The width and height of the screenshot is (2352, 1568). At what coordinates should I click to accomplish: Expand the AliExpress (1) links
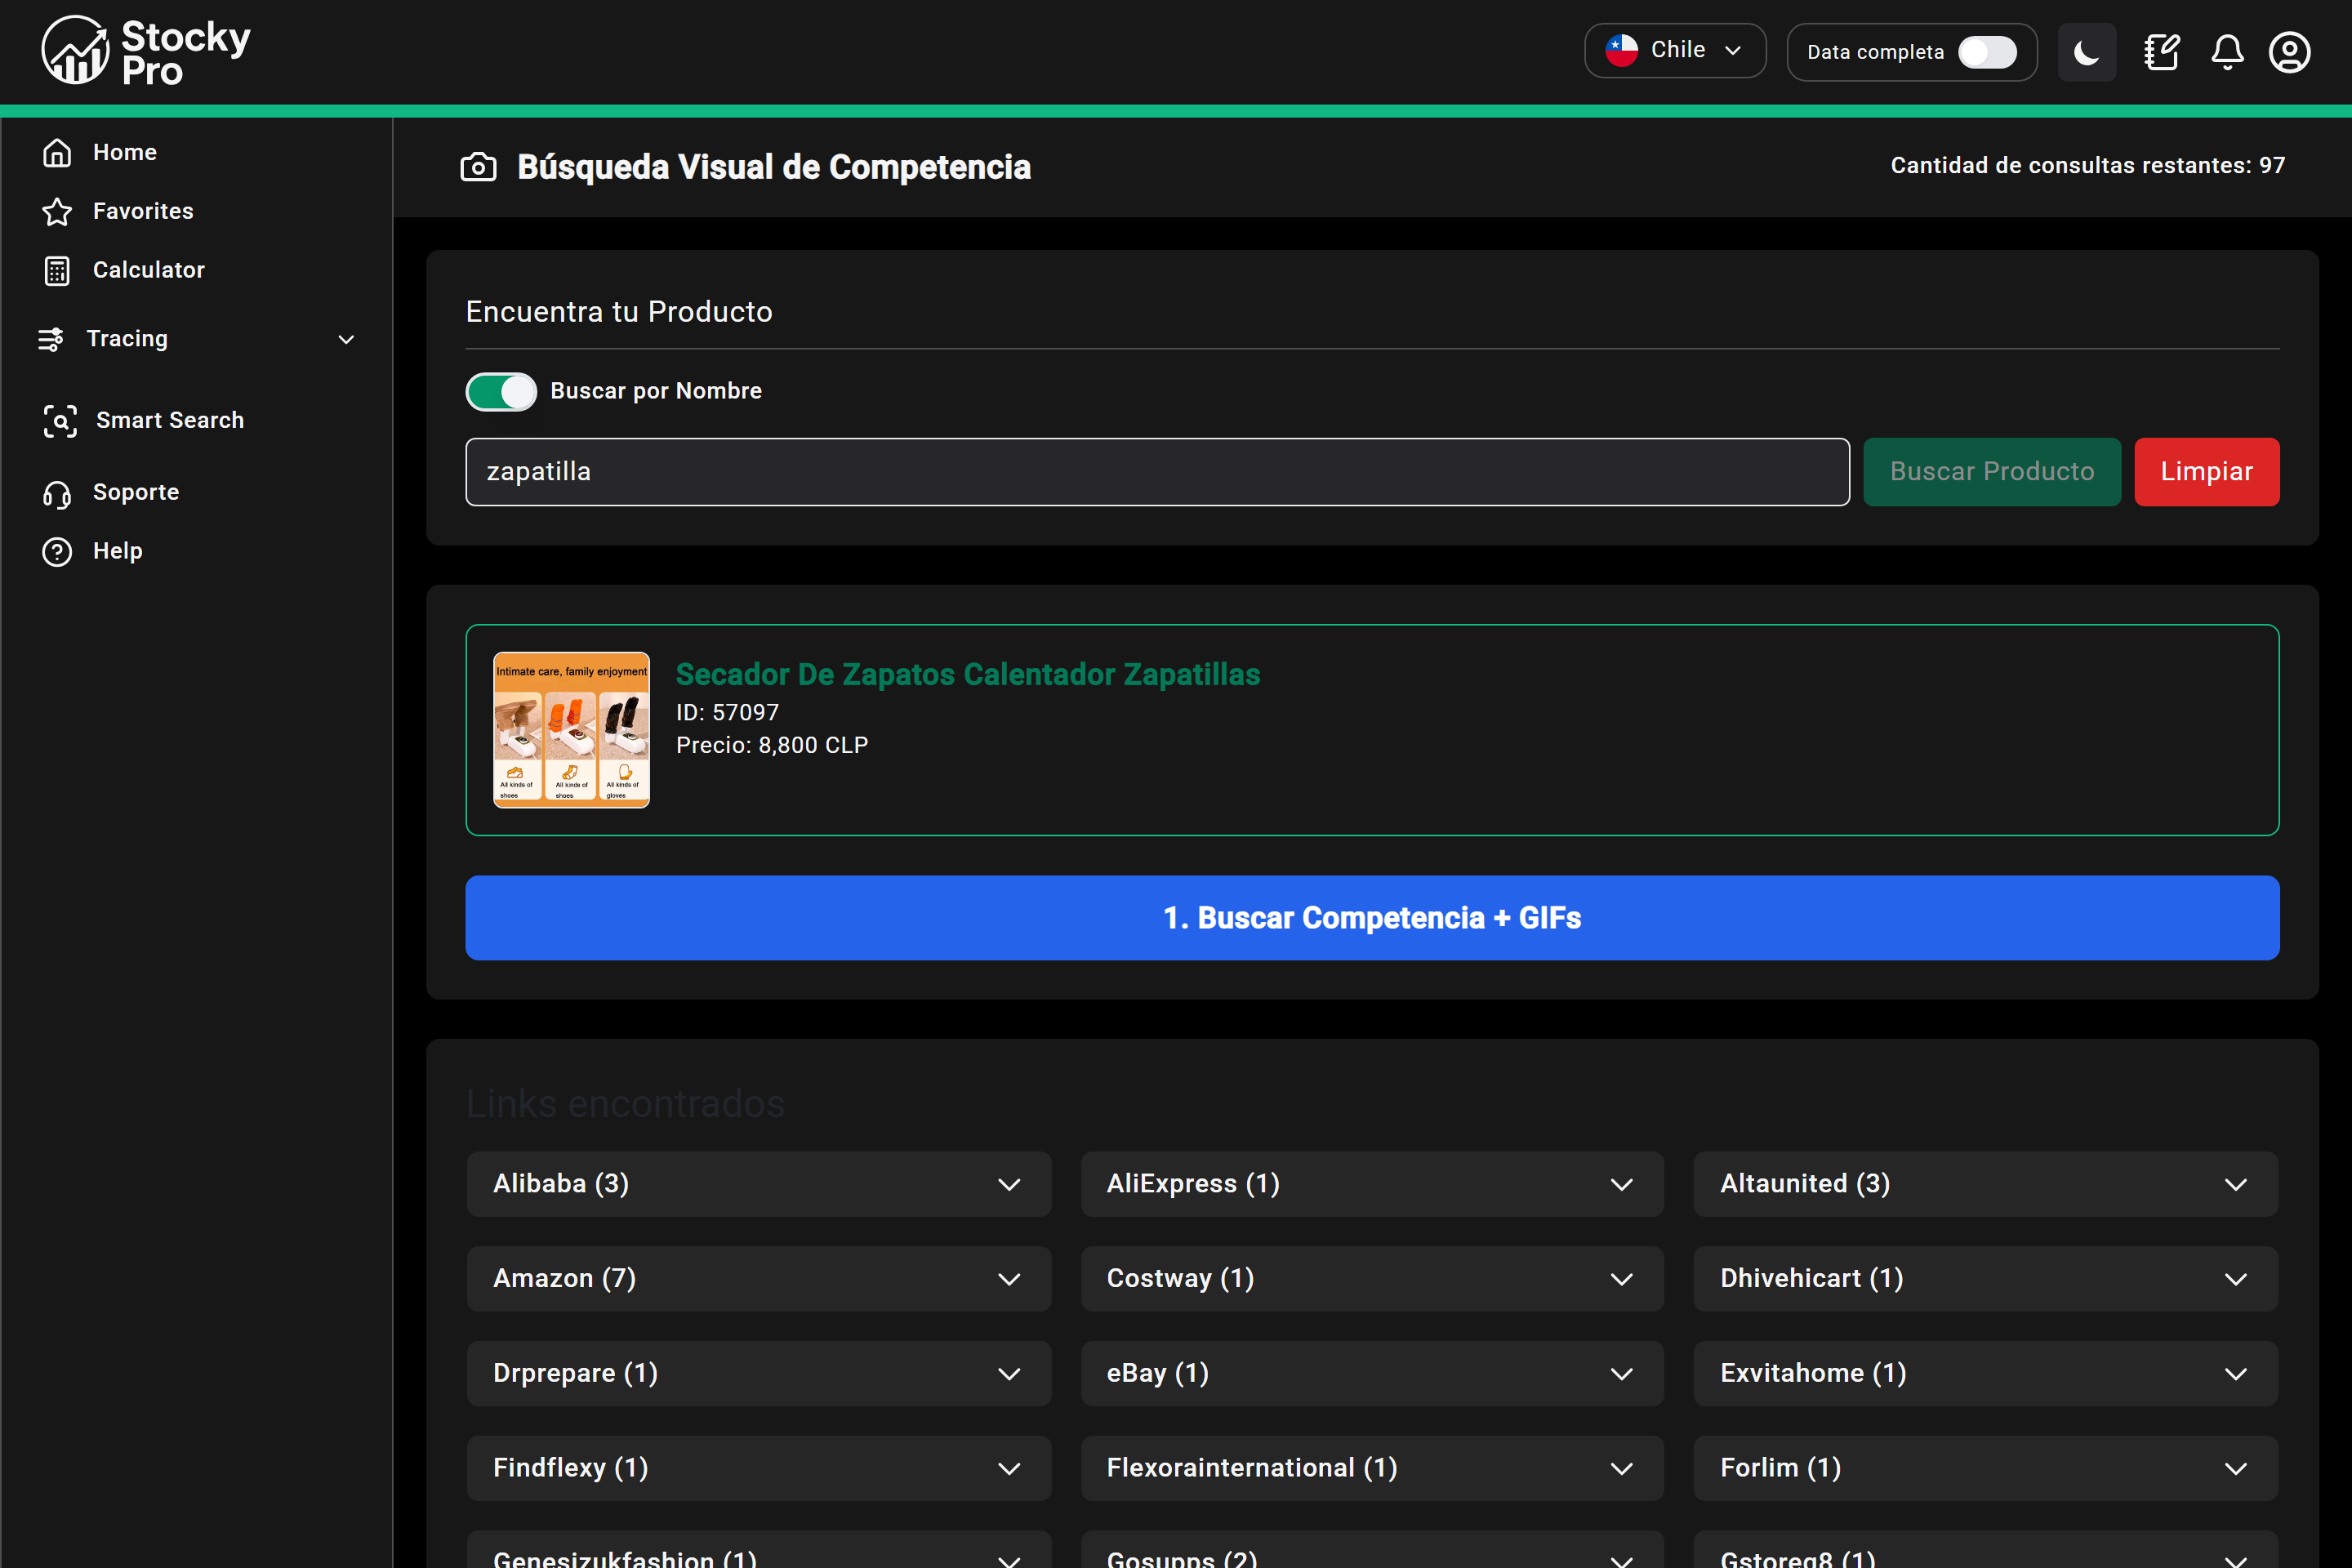click(x=1372, y=1184)
